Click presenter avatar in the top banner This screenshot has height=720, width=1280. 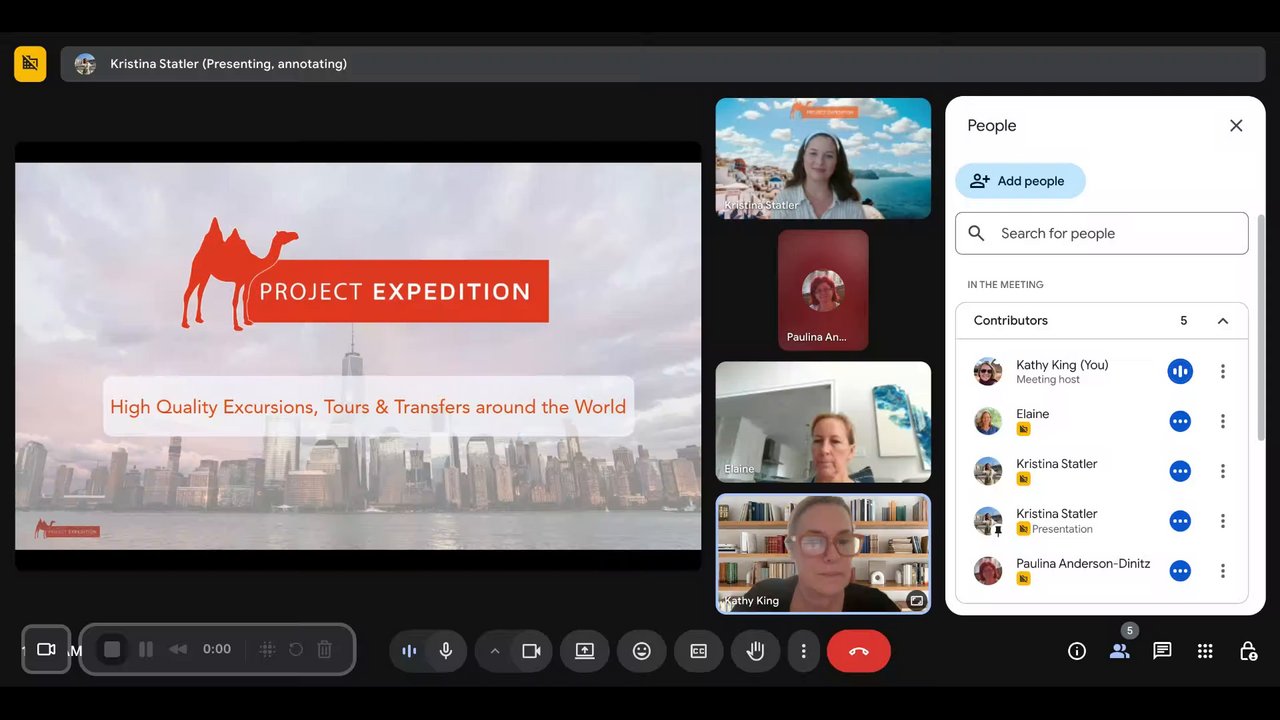pos(85,64)
